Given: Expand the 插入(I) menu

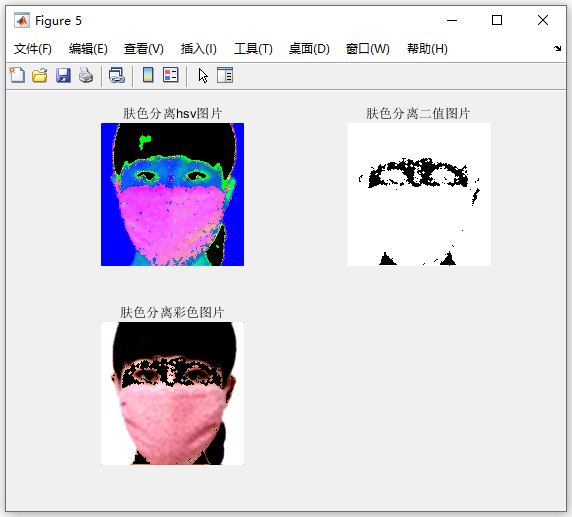Looking at the screenshot, I should pyautogui.click(x=199, y=49).
